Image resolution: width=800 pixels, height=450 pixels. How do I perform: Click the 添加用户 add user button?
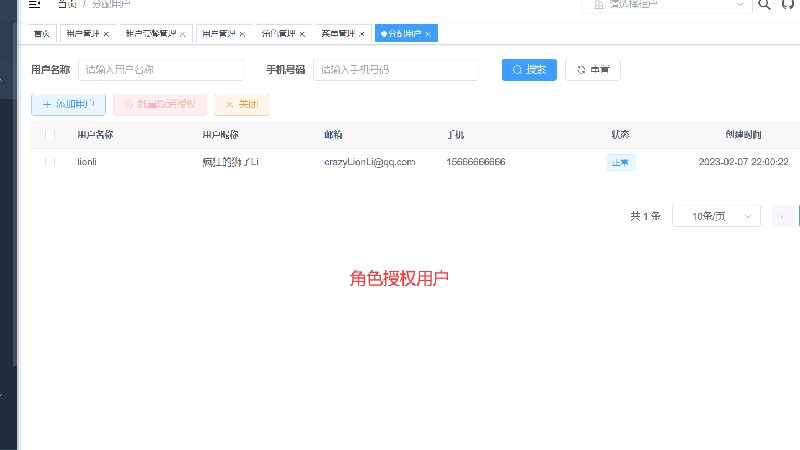[x=68, y=105]
